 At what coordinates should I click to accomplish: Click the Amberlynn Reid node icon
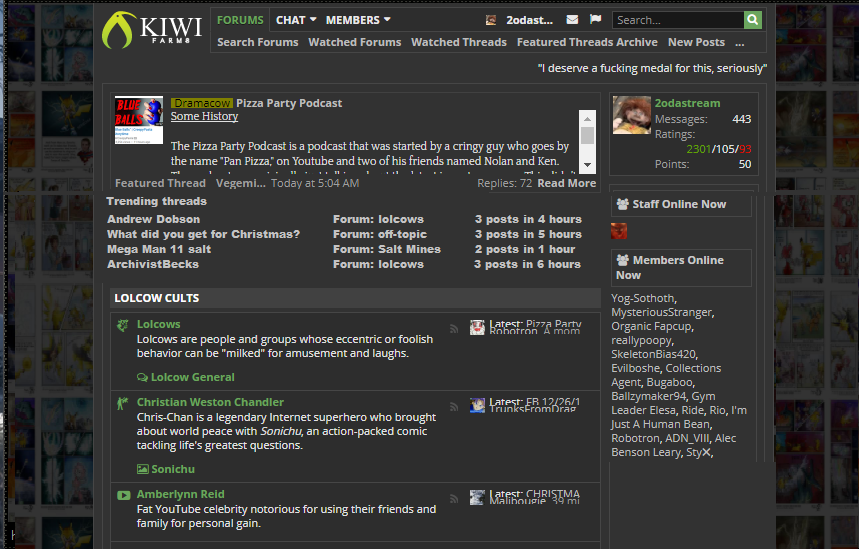tap(124, 495)
